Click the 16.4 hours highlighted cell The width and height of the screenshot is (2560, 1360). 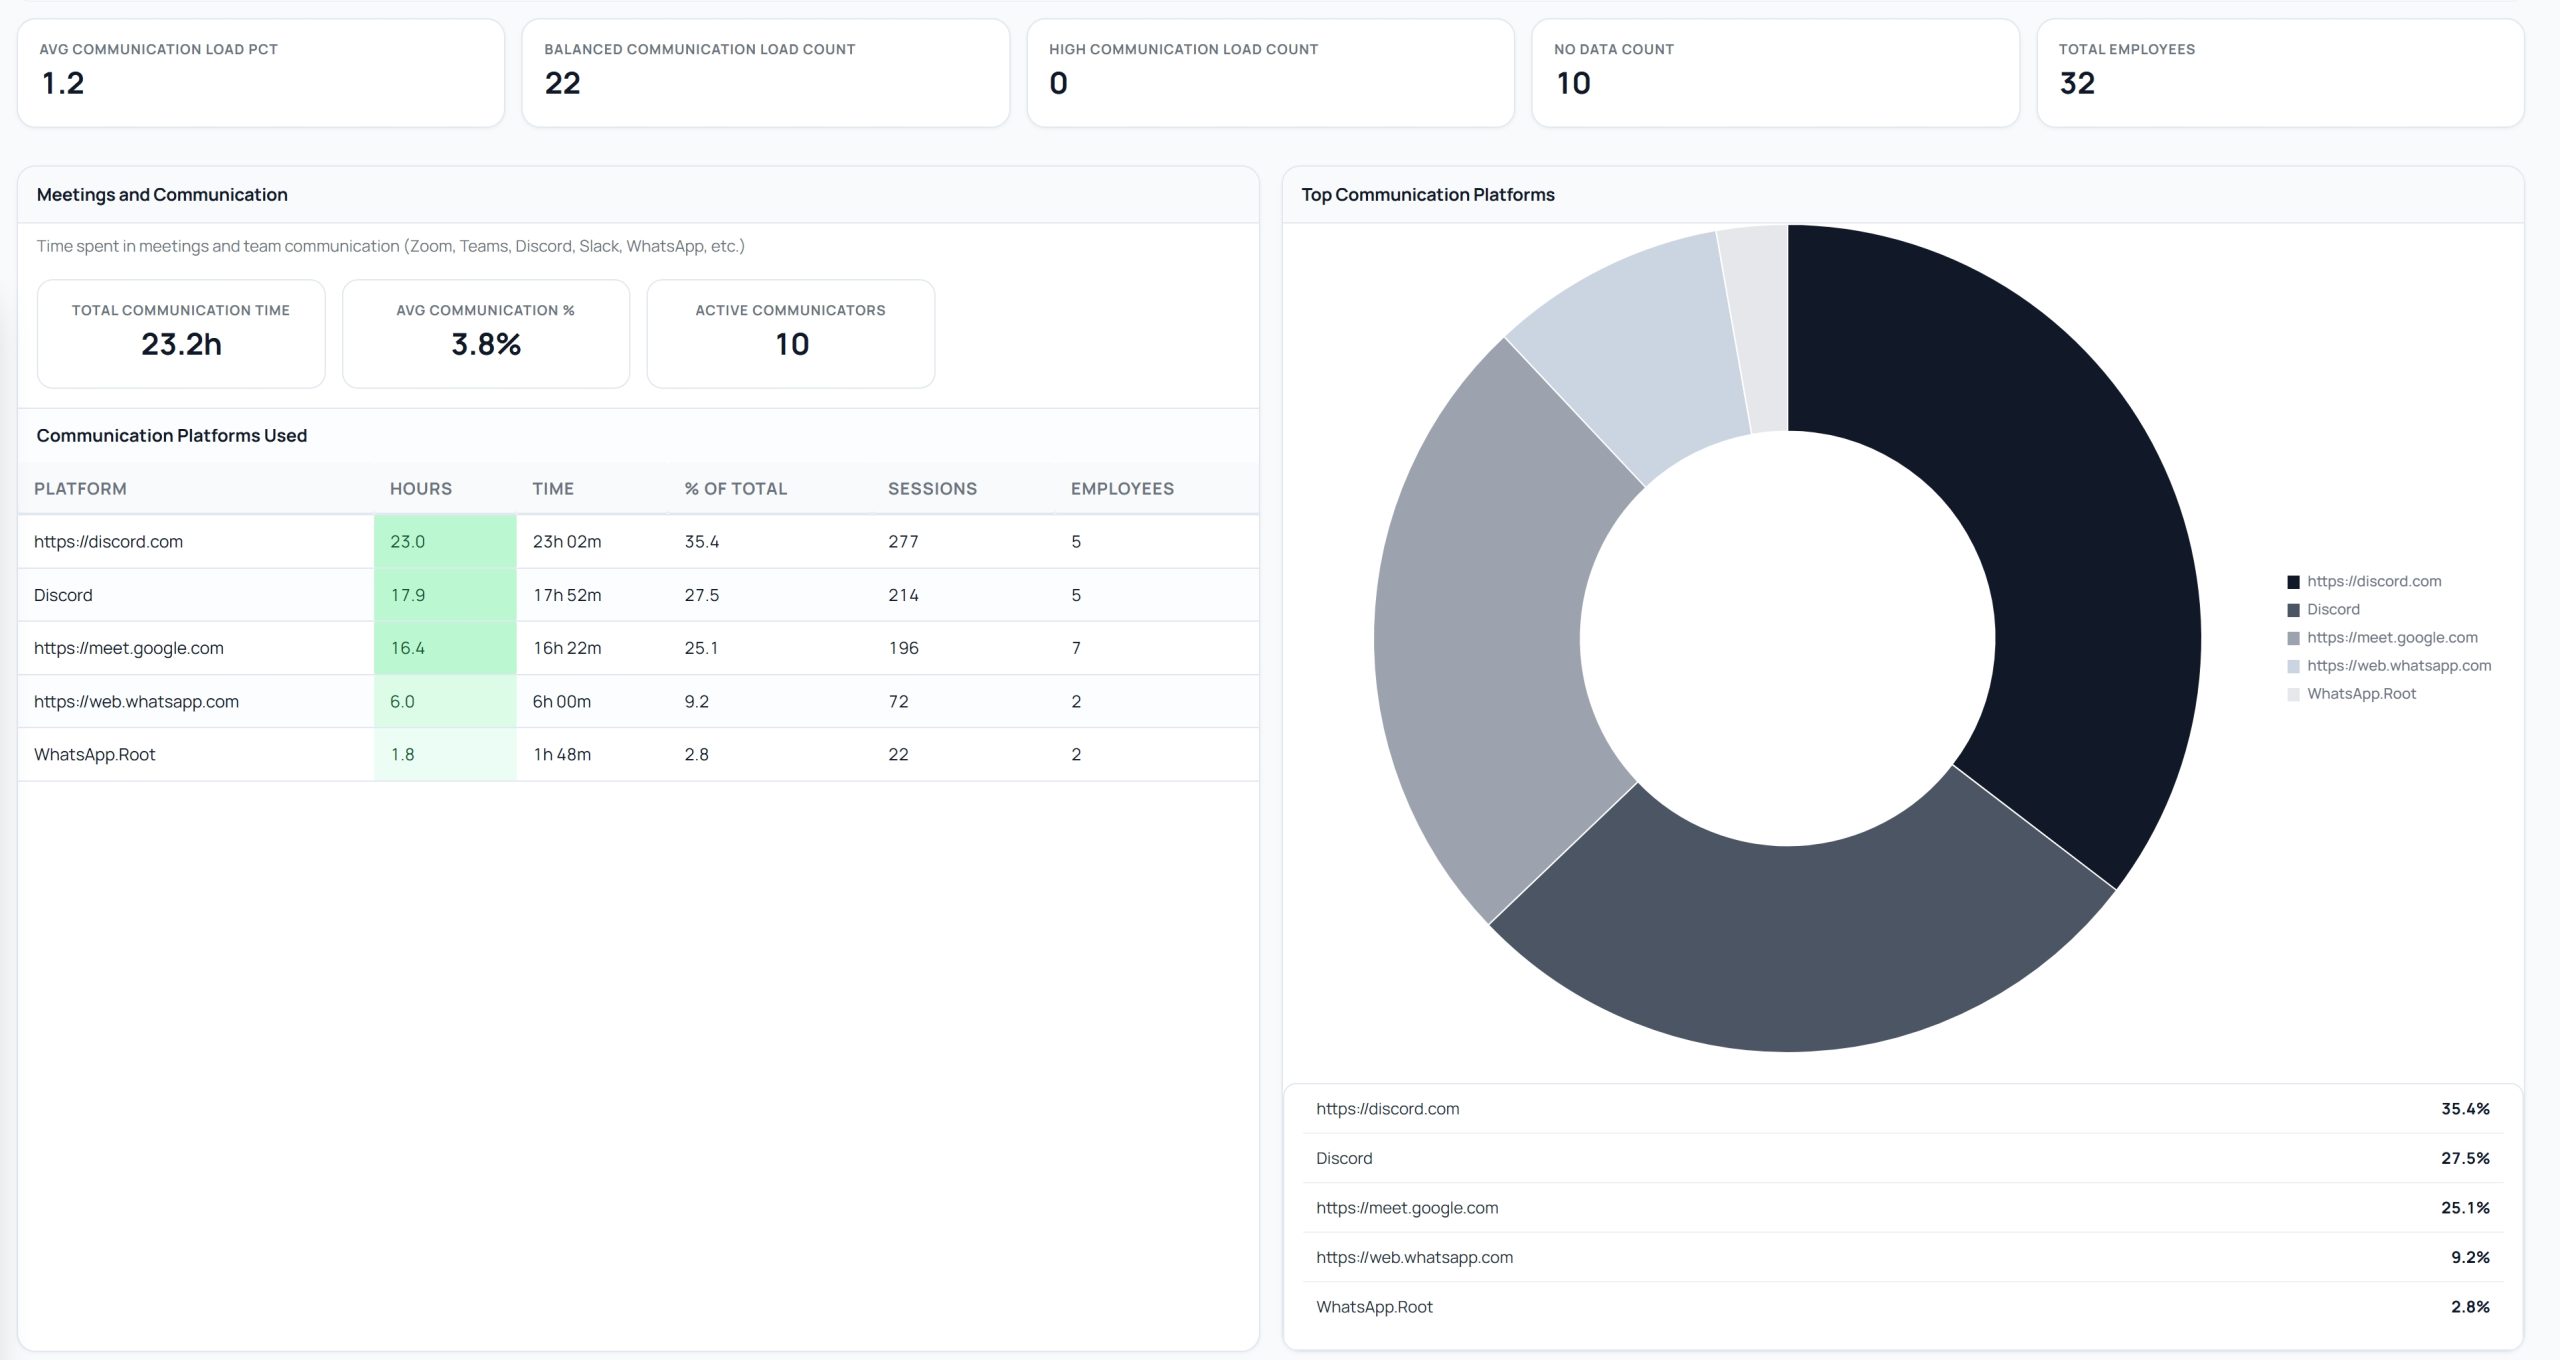point(445,648)
